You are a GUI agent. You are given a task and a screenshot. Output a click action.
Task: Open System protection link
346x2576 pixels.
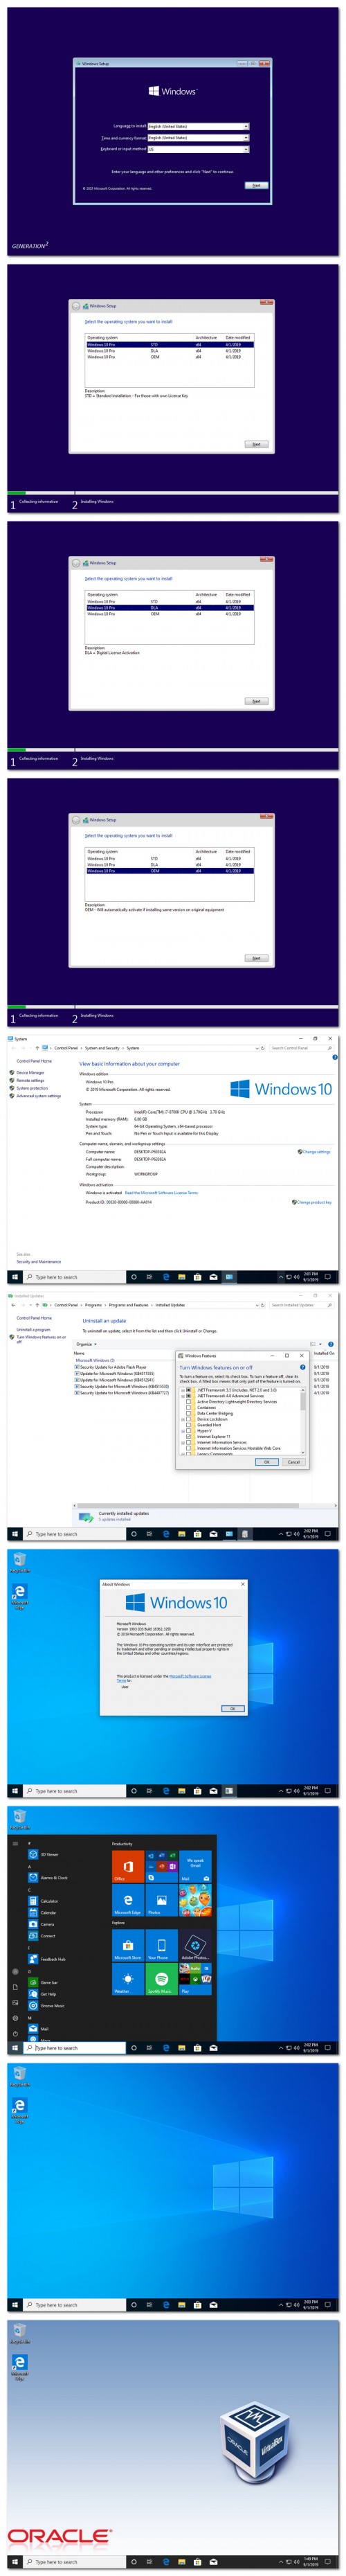[x=32, y=1089]
